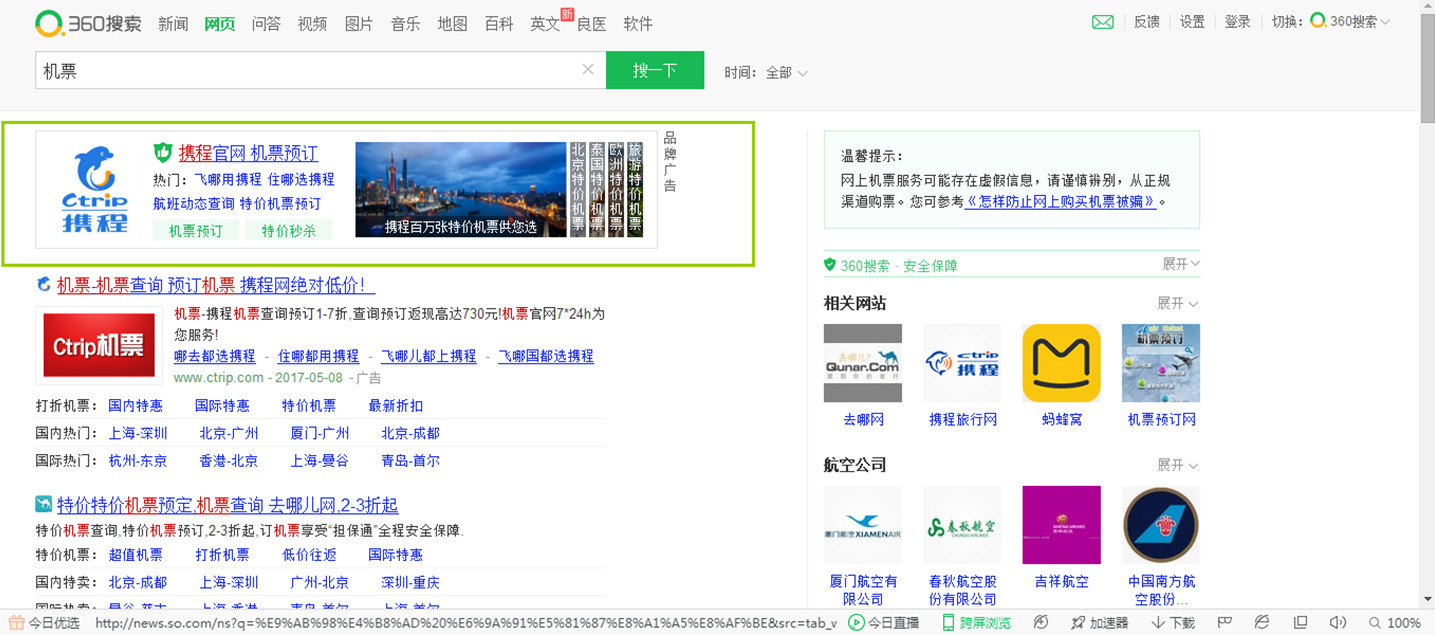The height and width of the screenshot is (635, 1435).
Task: Open the 怎样防止网上购买机票被骗 link
Action: coord(1060,201)
